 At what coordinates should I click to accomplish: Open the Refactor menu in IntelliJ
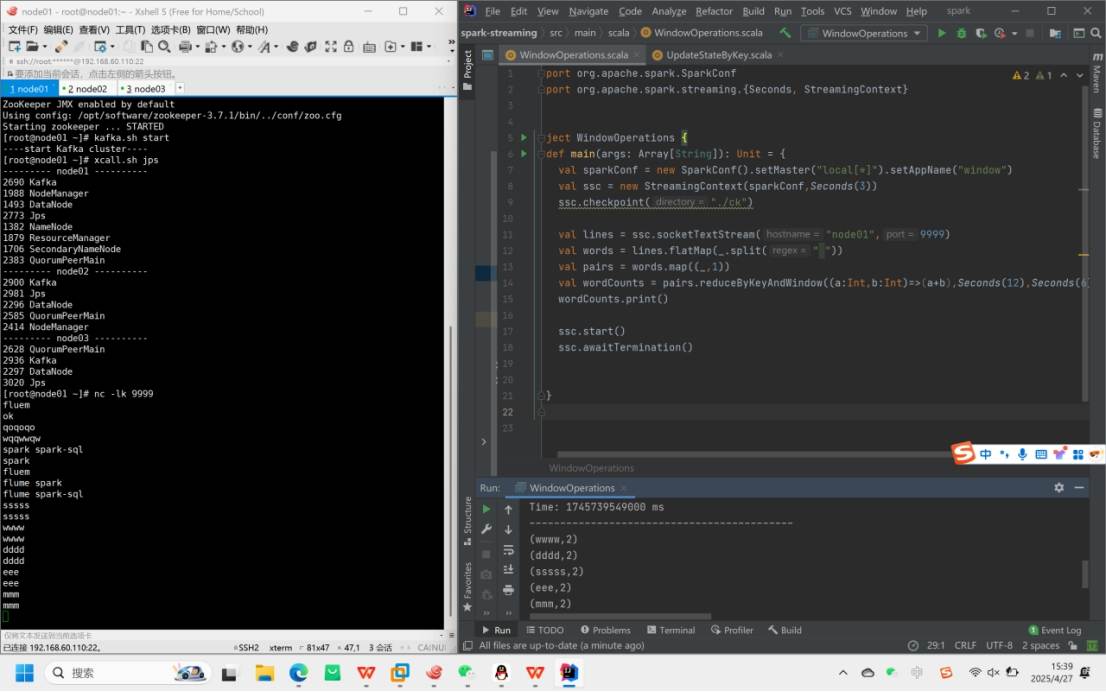[714, 11]
